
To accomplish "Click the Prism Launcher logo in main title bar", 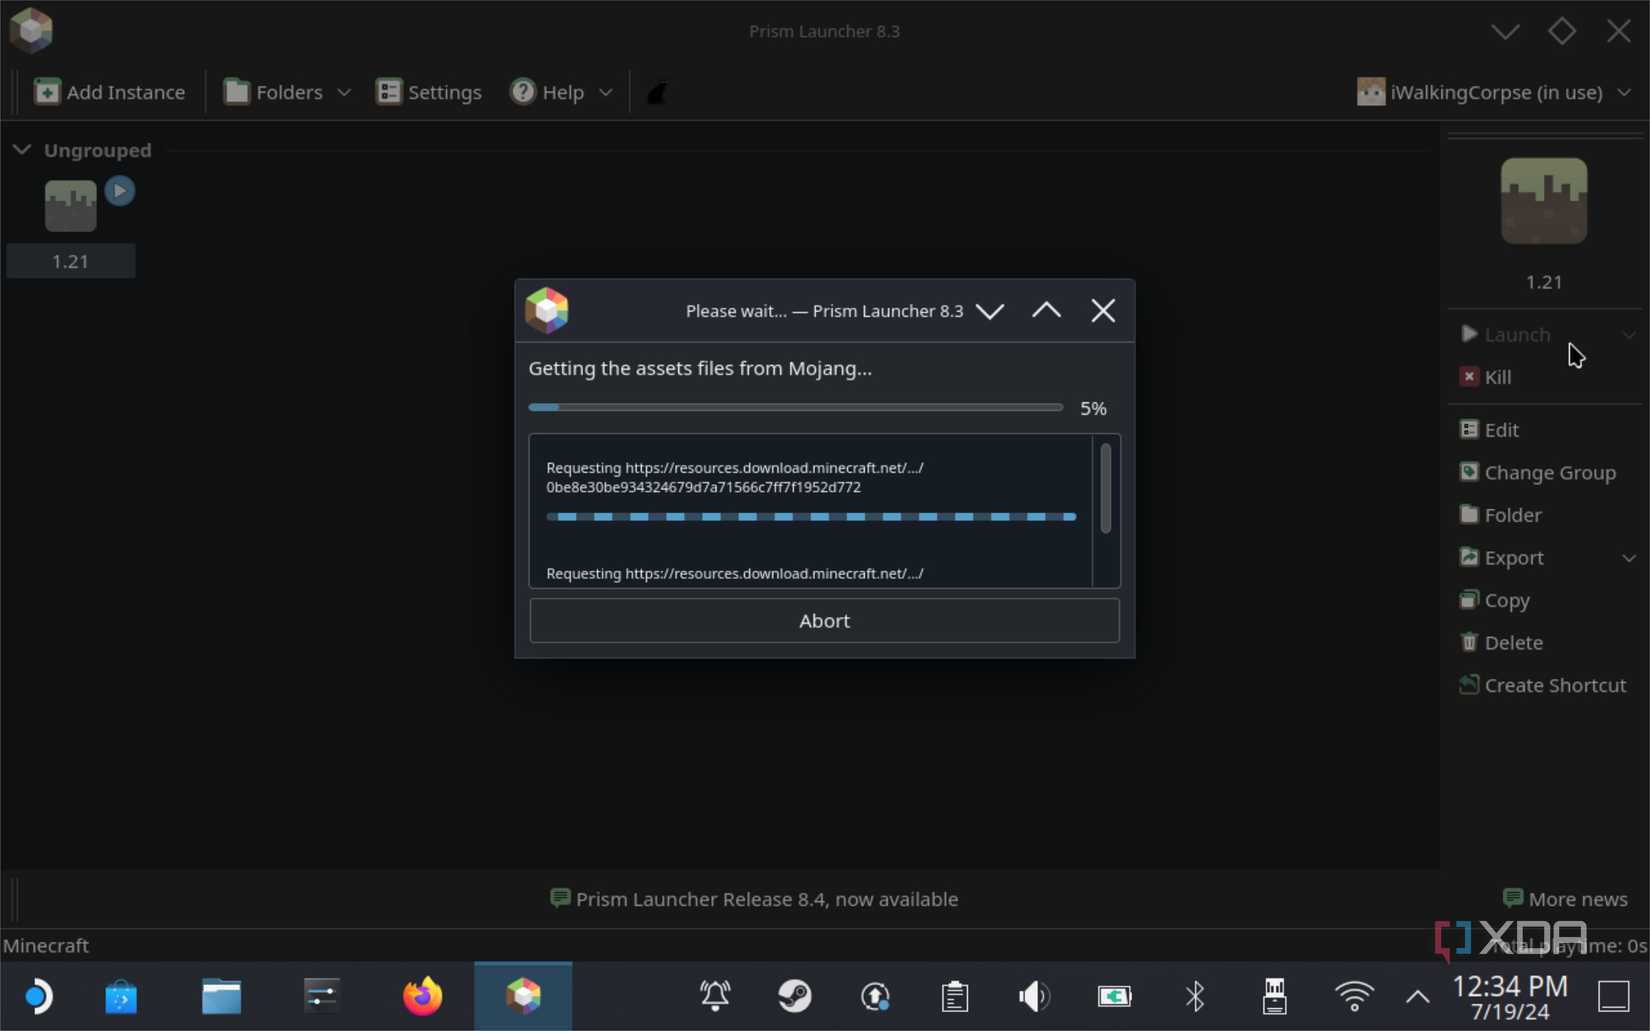I will [31, 30].
